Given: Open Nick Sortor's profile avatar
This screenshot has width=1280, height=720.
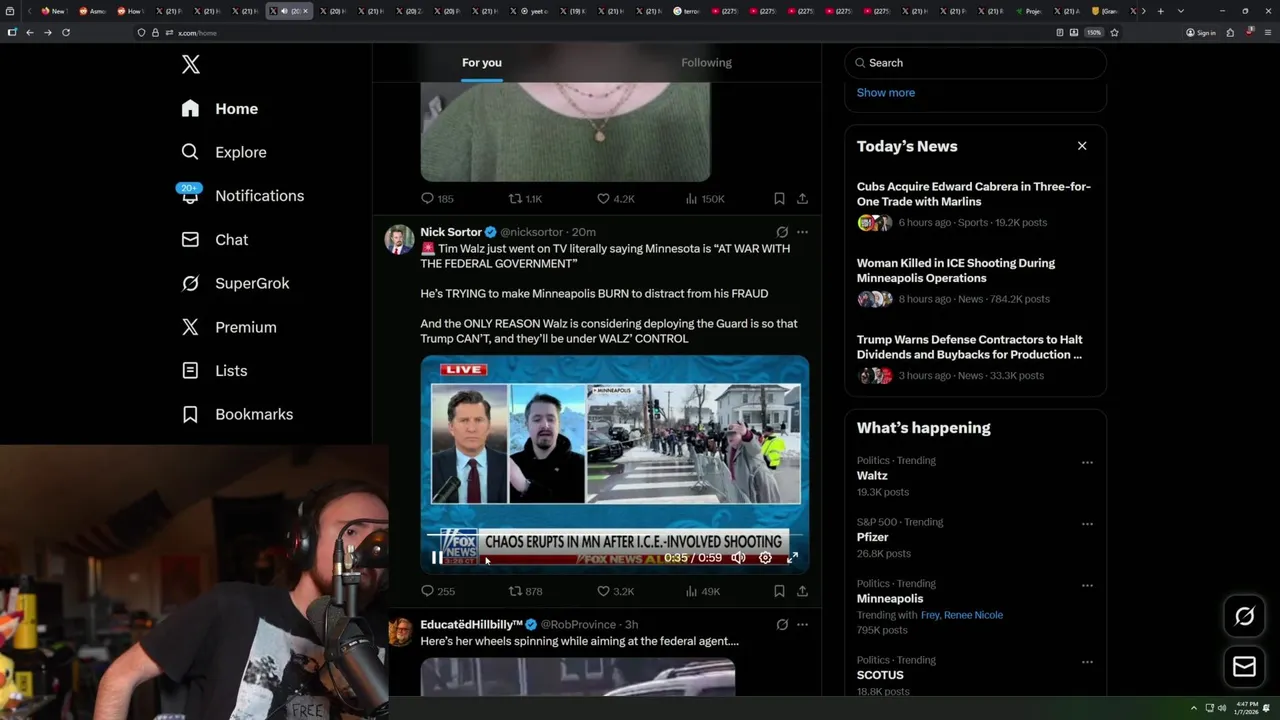Looking at the screenshot, I should [400, 240].
